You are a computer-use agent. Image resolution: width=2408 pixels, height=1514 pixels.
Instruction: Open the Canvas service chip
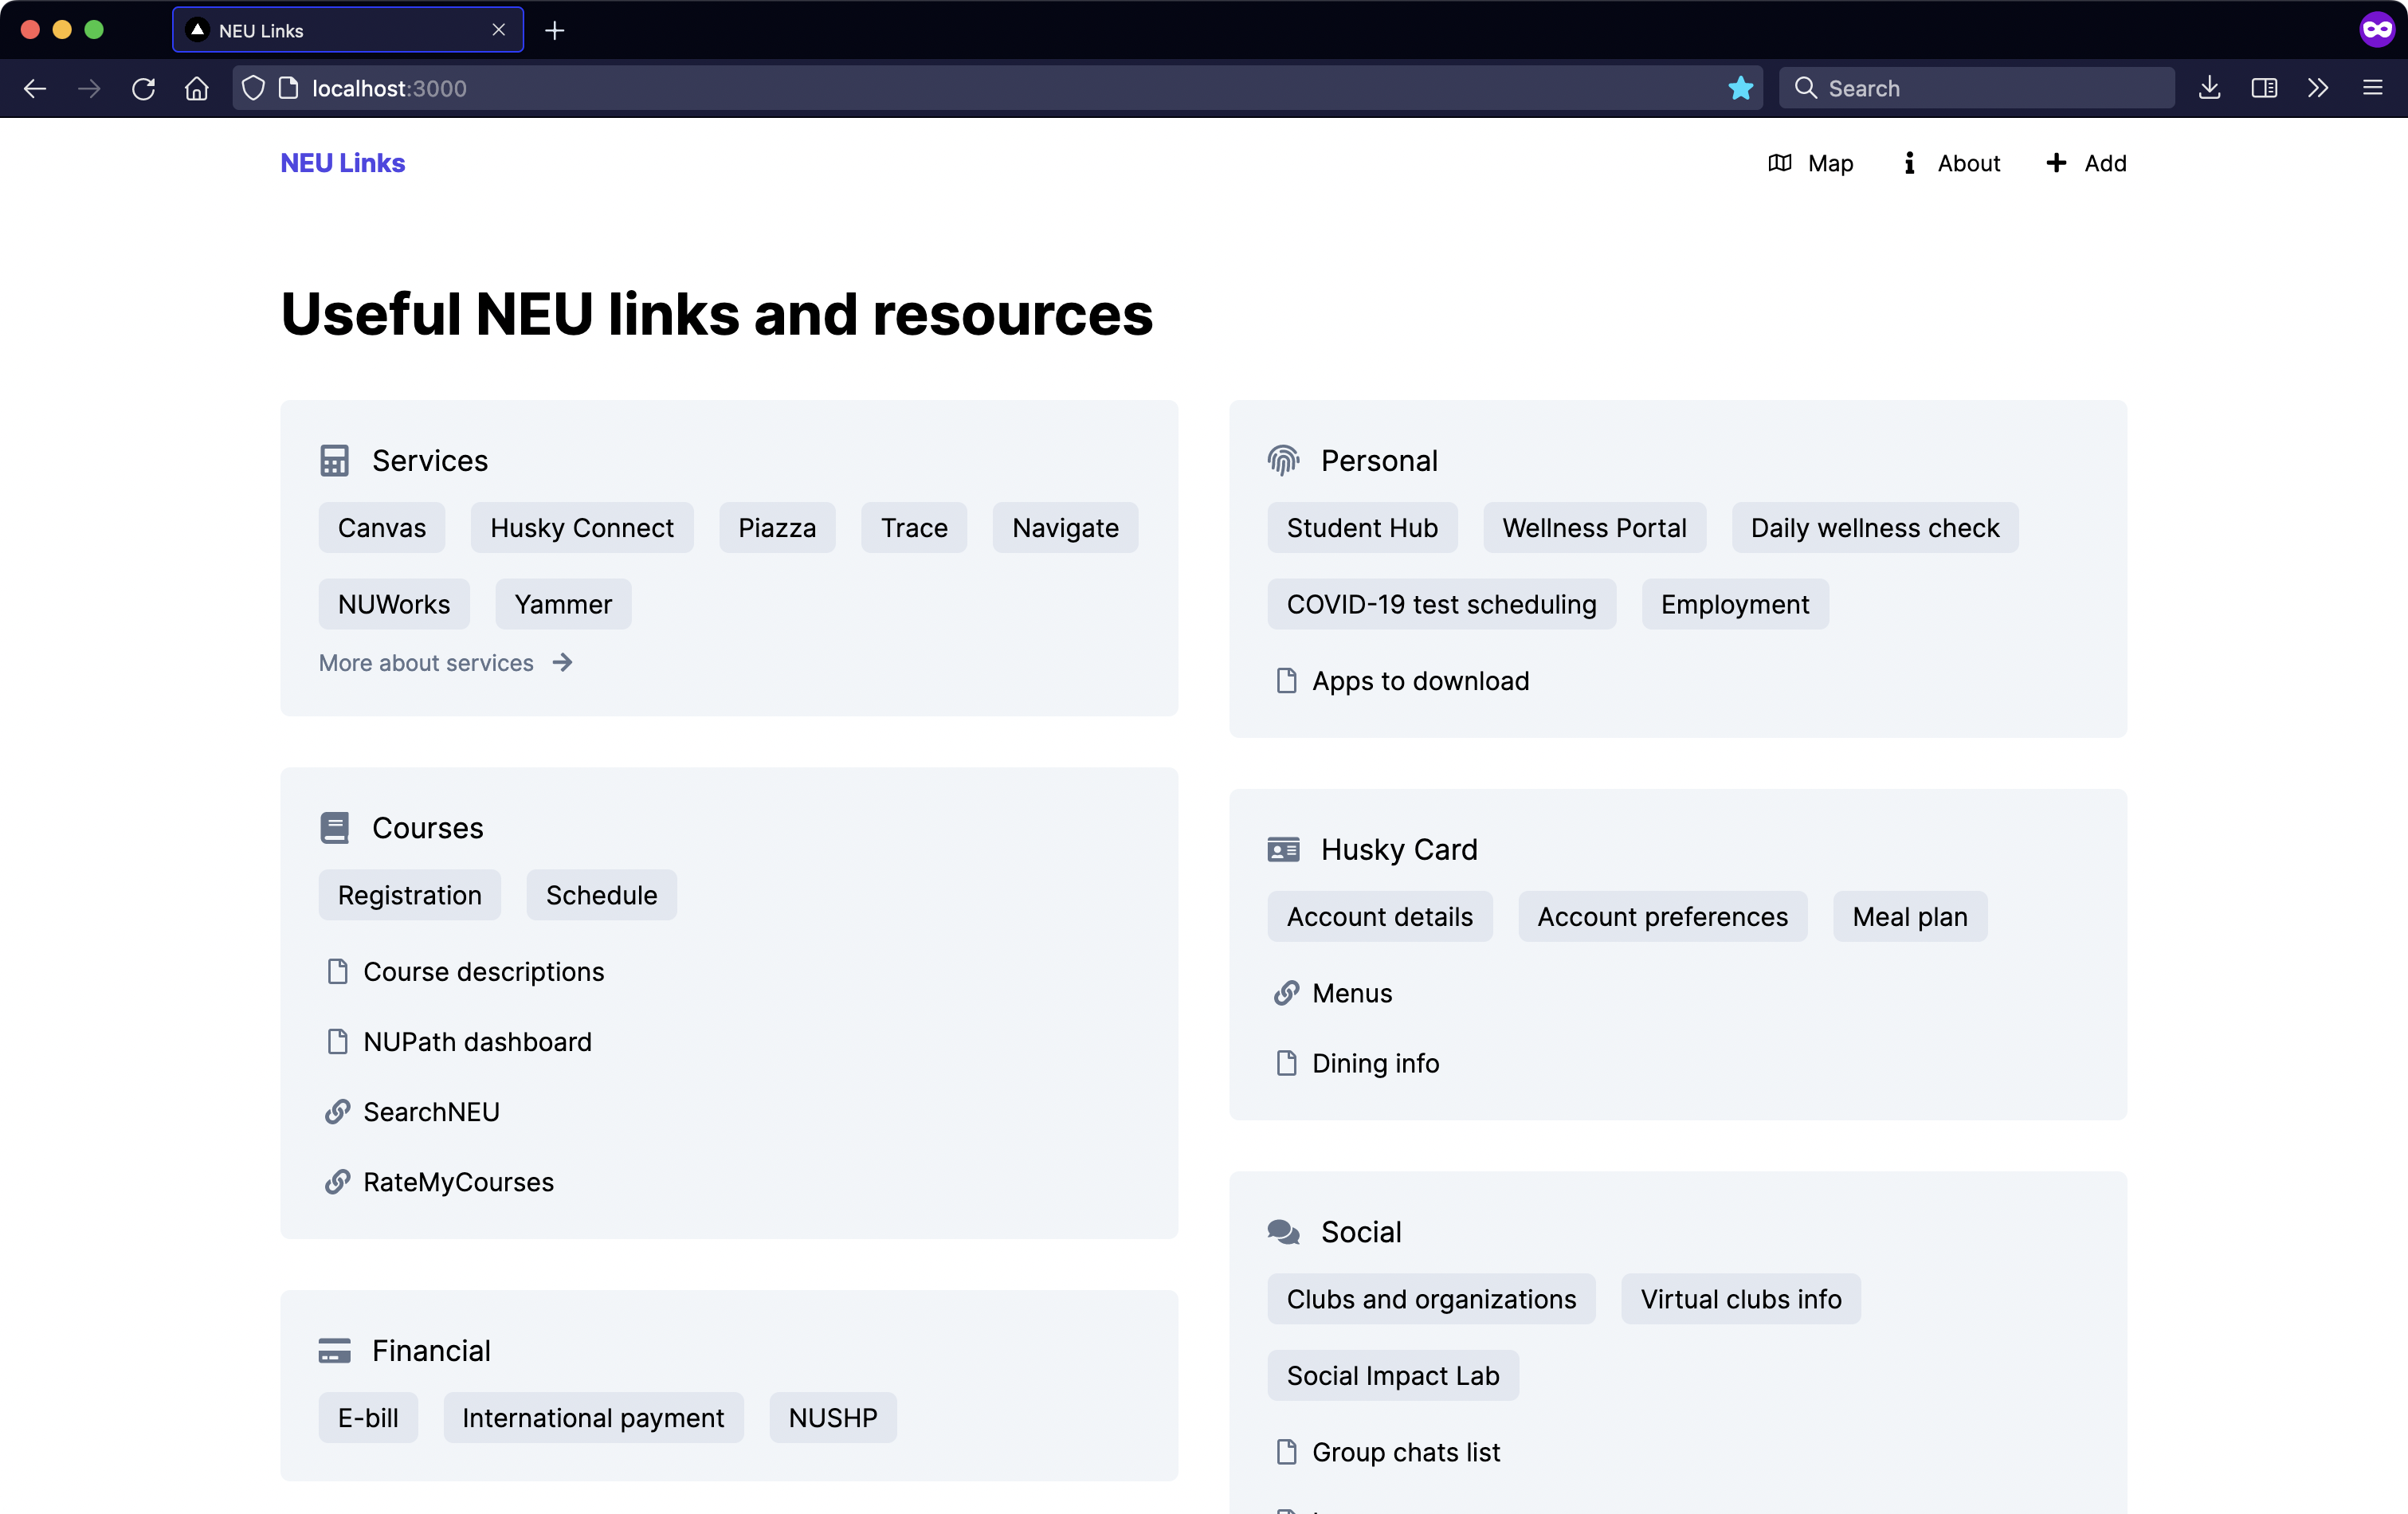click(x=381, y=527)
